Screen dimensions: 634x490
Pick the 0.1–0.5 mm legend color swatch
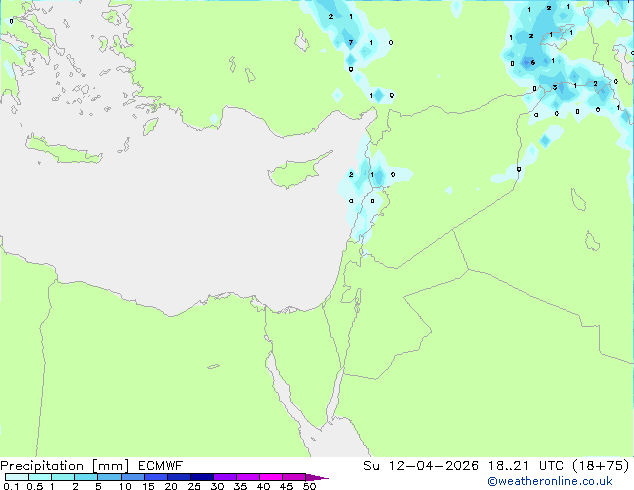pyautogui.click(x=17, y=477)
